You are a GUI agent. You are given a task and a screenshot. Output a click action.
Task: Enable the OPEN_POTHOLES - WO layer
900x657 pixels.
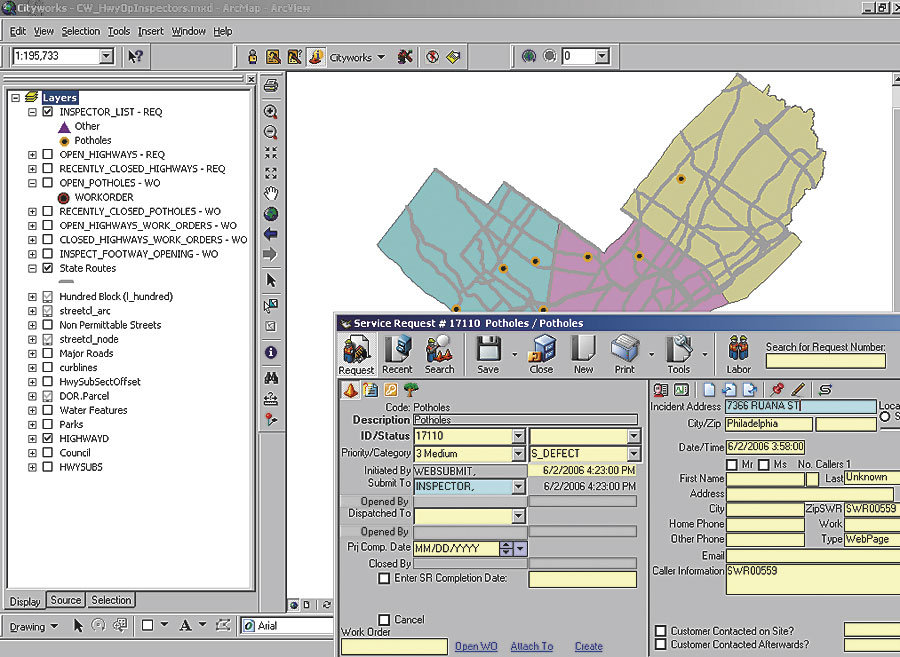click(48, 182)
